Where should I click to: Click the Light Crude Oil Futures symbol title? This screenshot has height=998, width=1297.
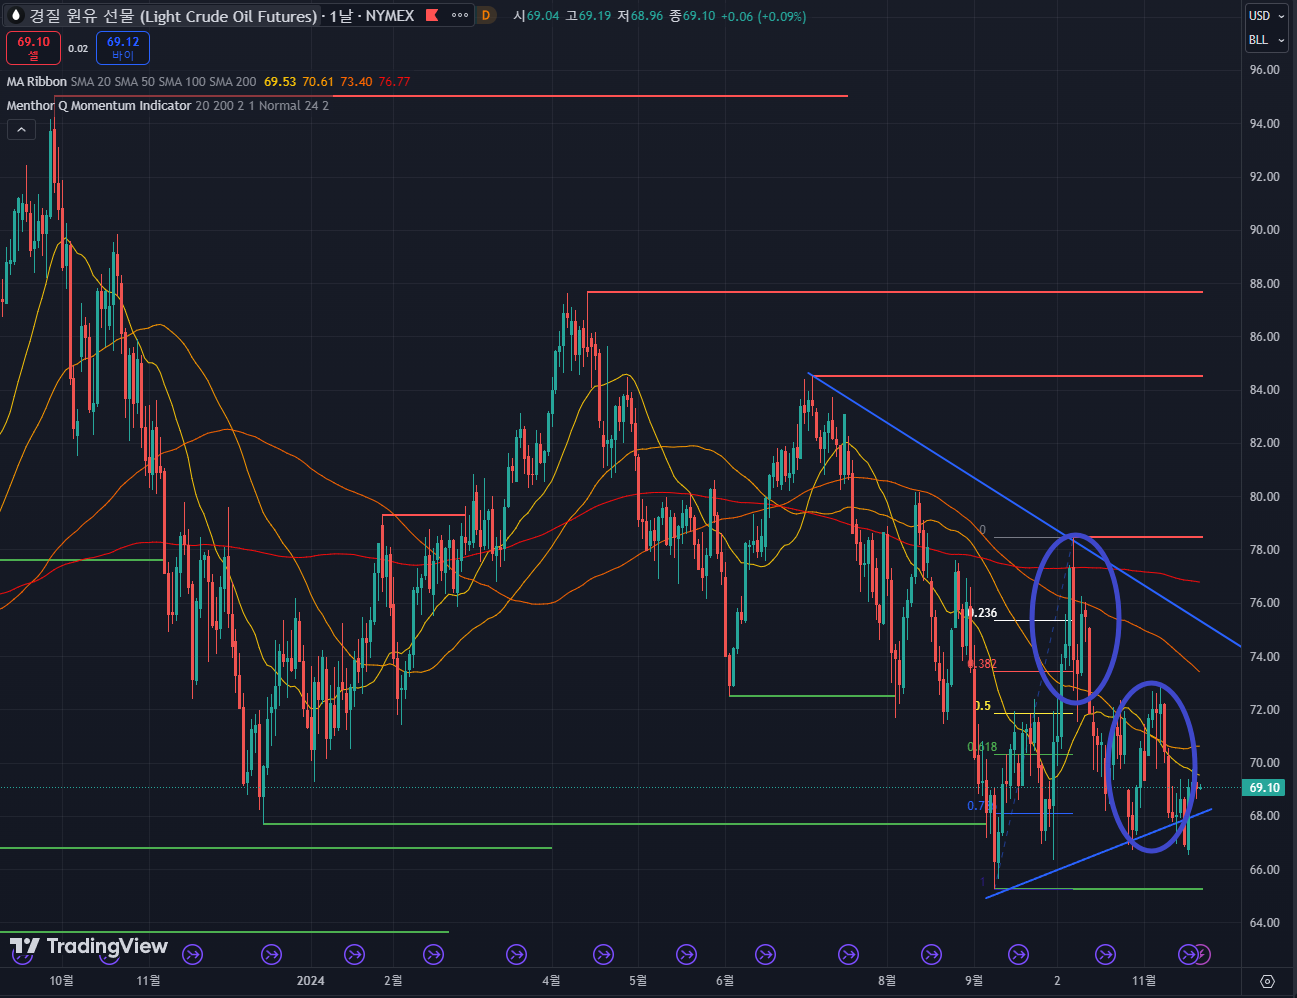click(x=173, y=16)
